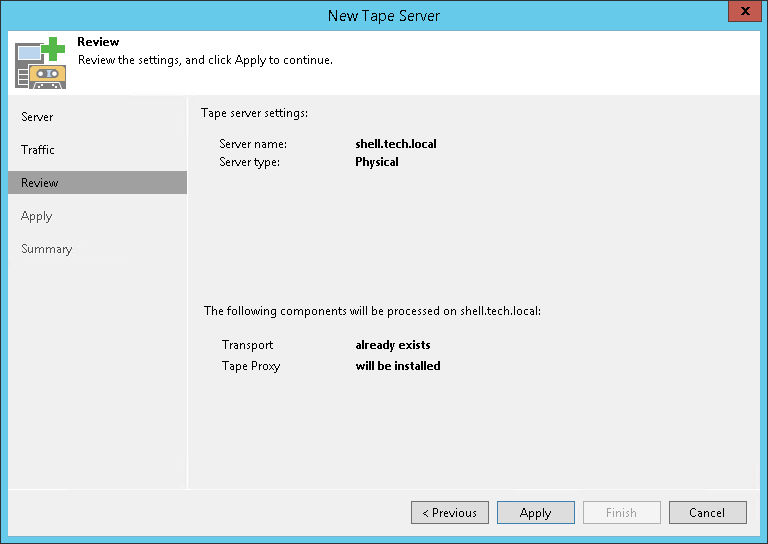The image size is (768, 544).
Task: Select the Review step in sidebar
Action: (x=40, y=183)
